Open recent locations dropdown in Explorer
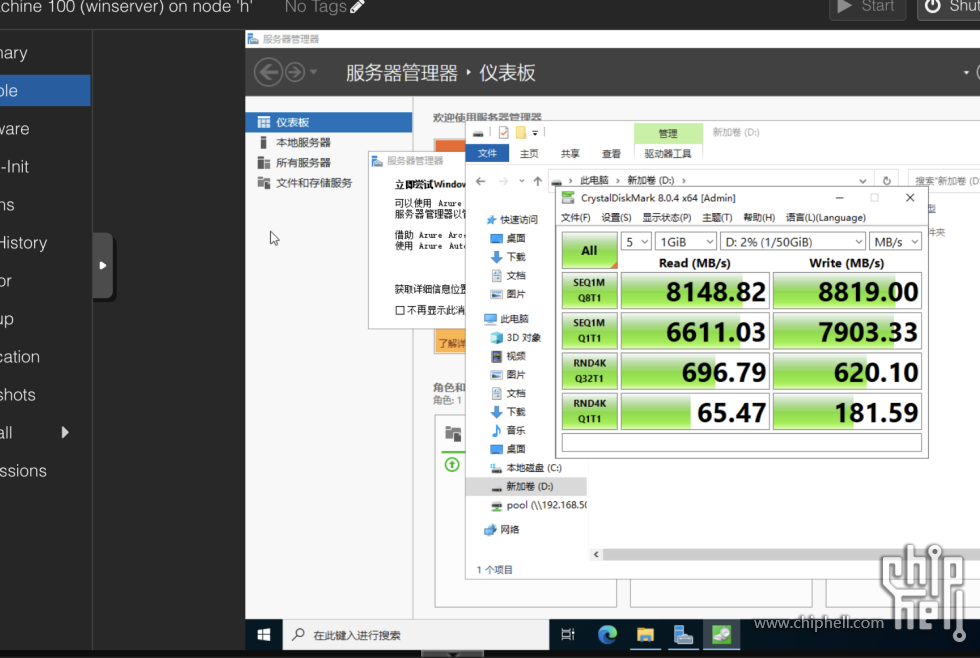The width and height of the screenshot is (980, 658). [x=521, y=181]
